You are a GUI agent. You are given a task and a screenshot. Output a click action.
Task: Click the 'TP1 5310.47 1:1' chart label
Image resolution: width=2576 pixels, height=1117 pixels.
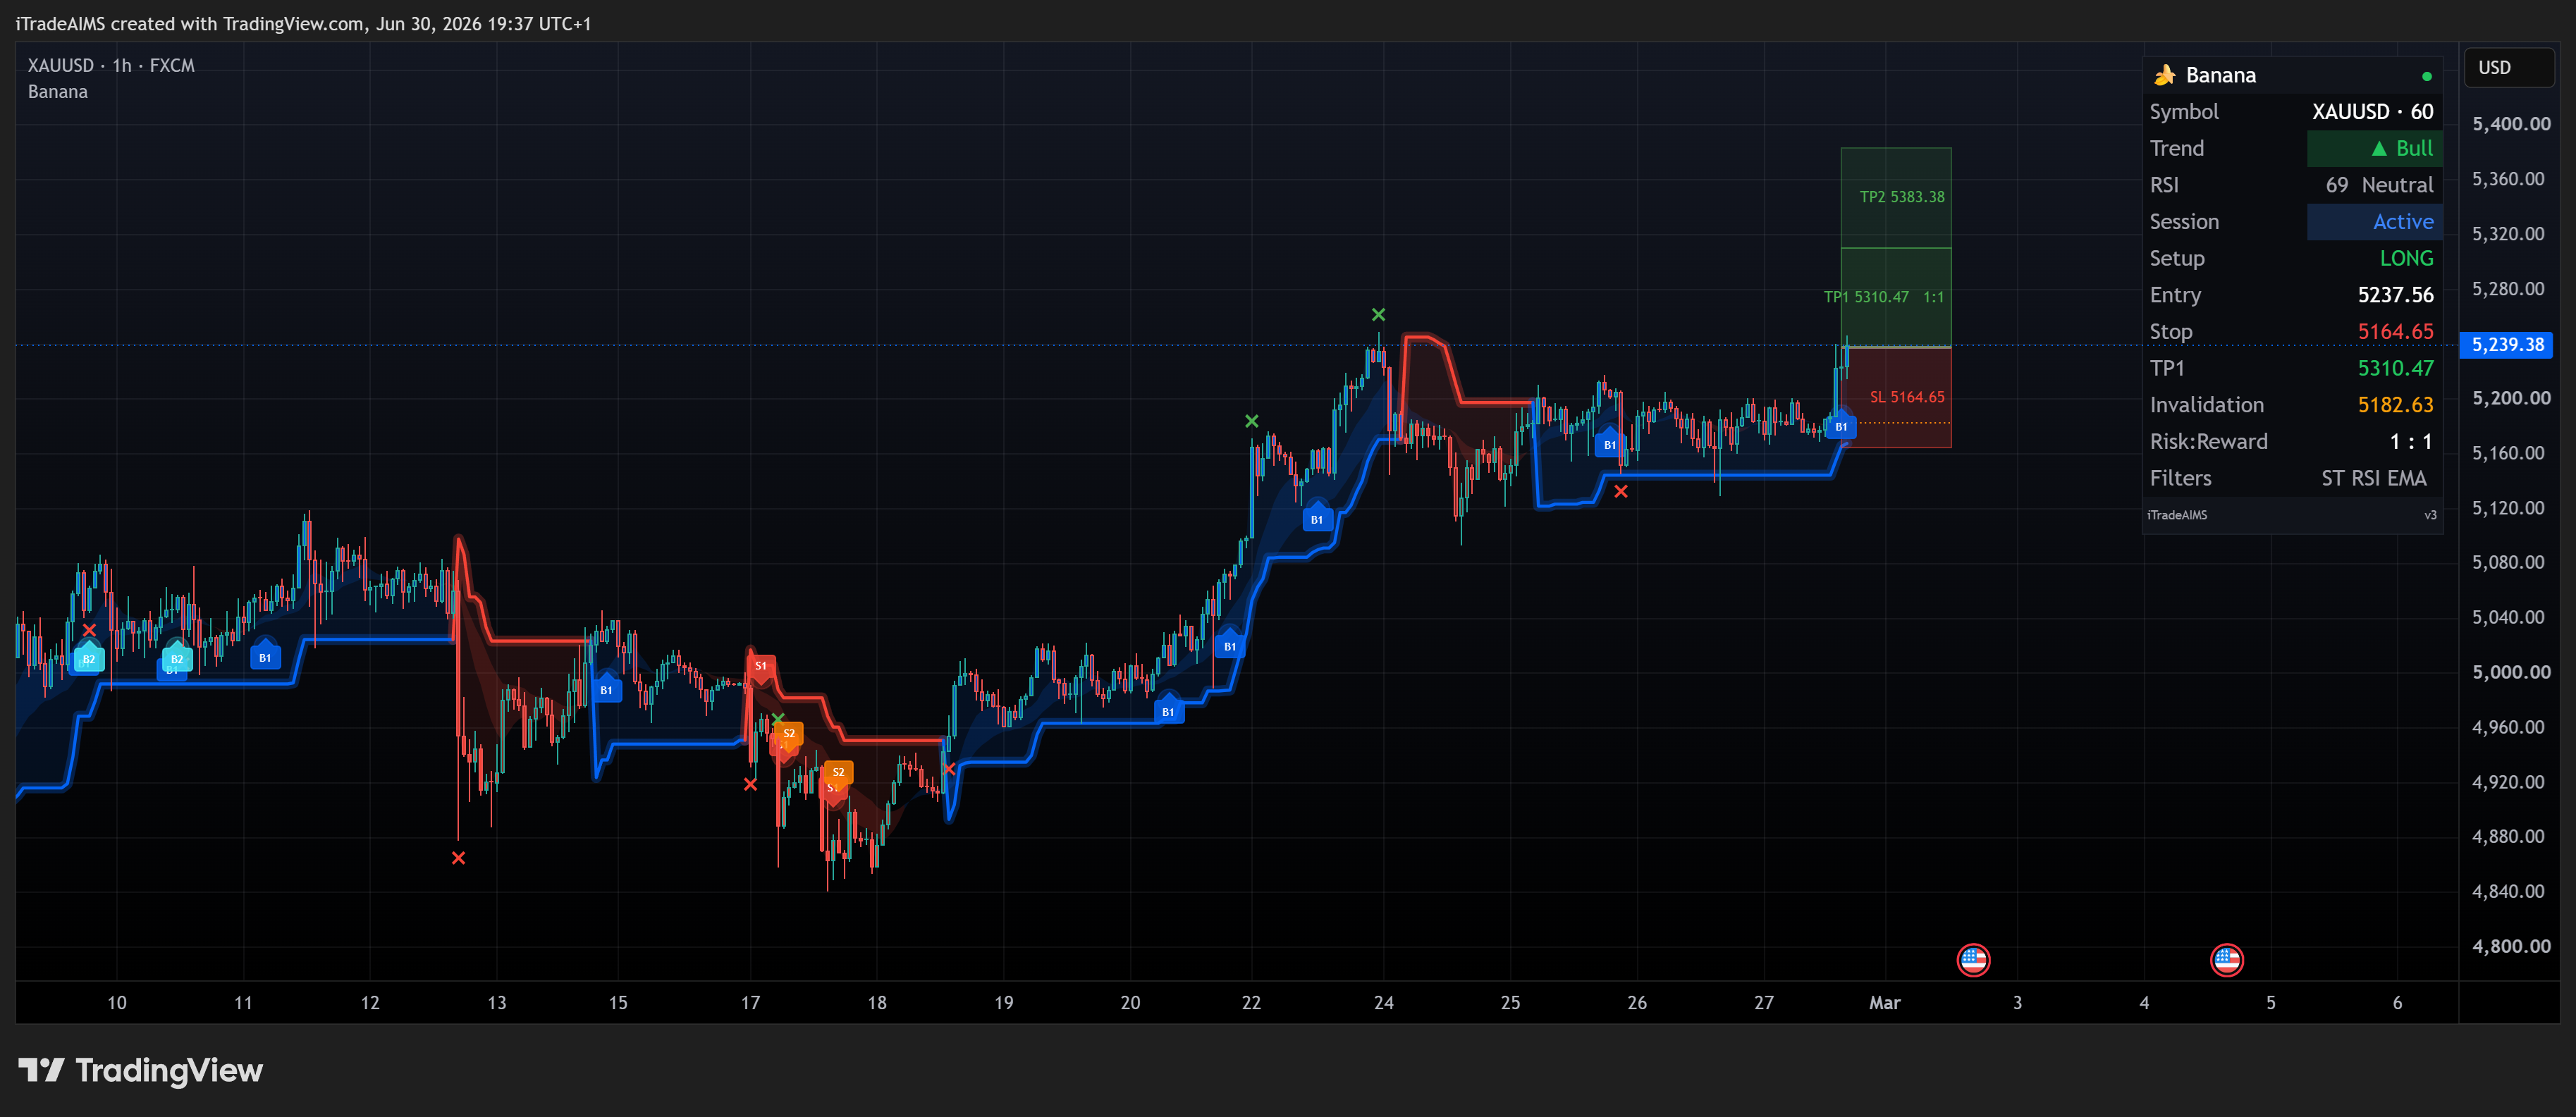pos(1884,297)
